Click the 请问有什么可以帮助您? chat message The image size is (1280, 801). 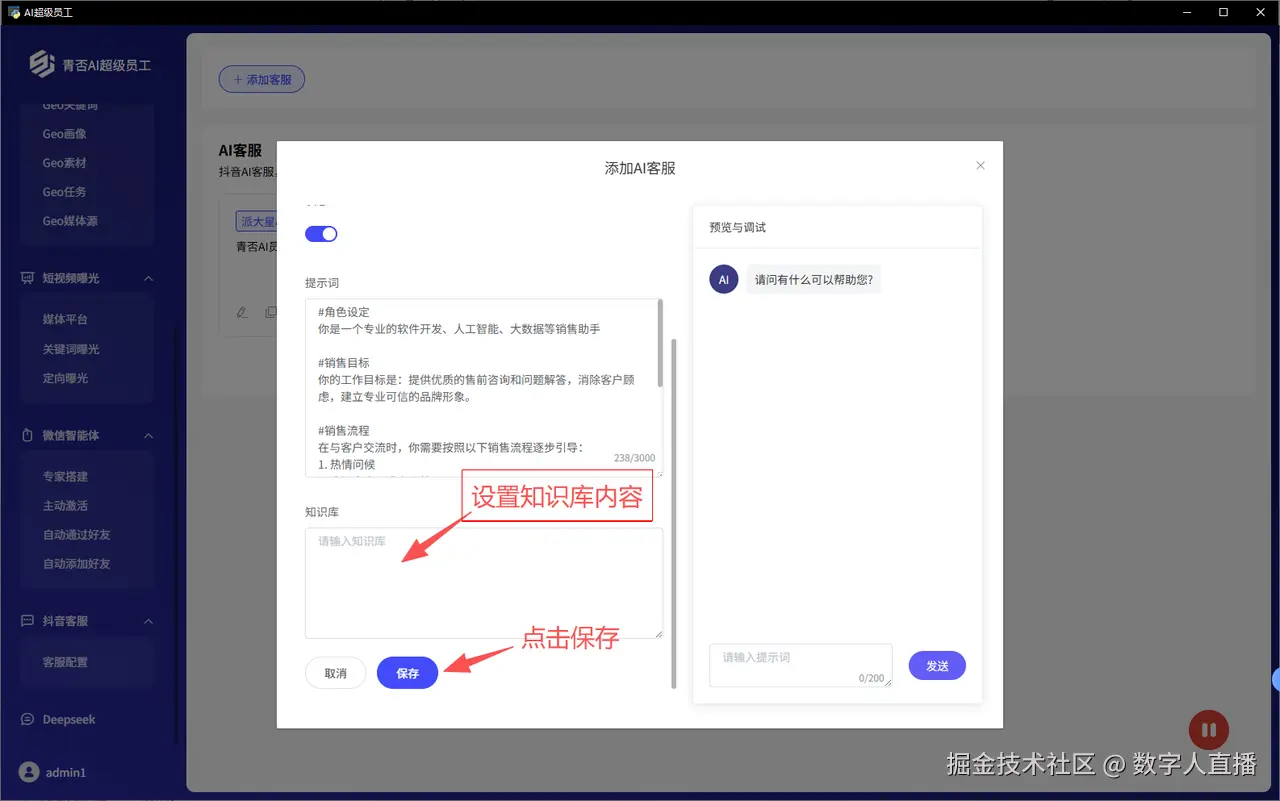[814, 280]
